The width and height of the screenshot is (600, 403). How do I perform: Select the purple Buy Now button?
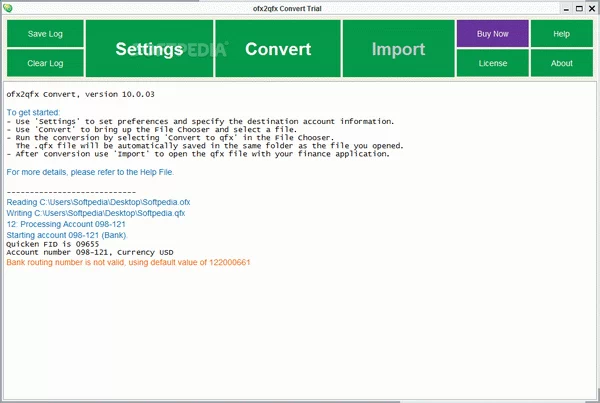[x=493, y=34]
